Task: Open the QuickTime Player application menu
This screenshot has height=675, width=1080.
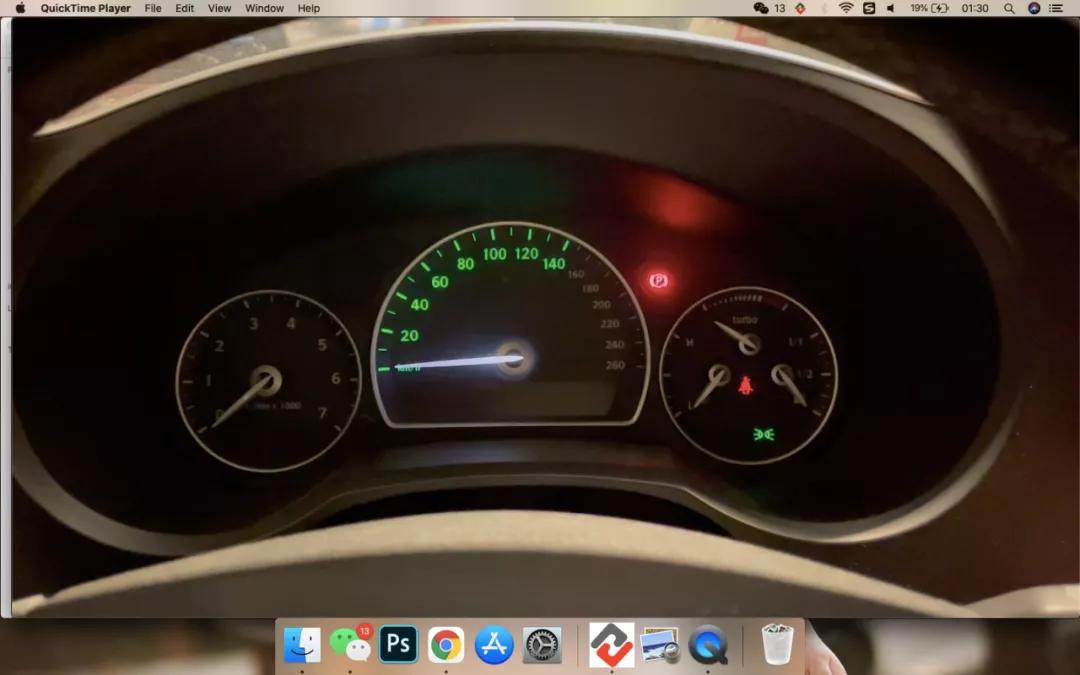Action: point(85,8)
